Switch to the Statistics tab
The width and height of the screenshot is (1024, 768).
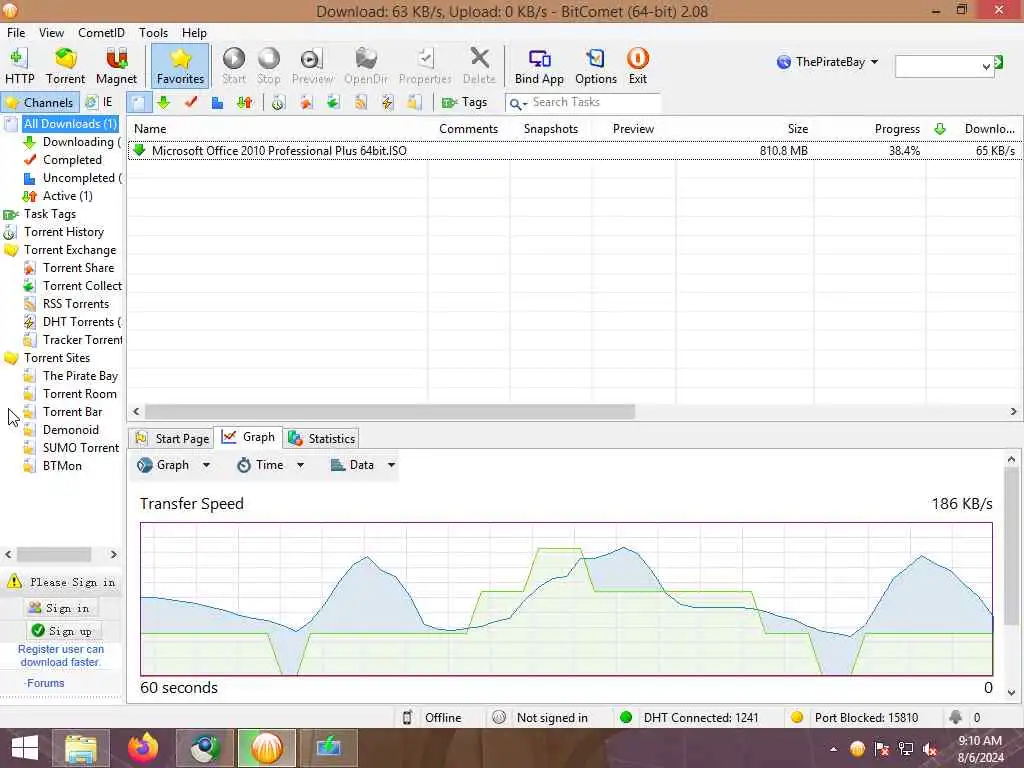point(322,438)
